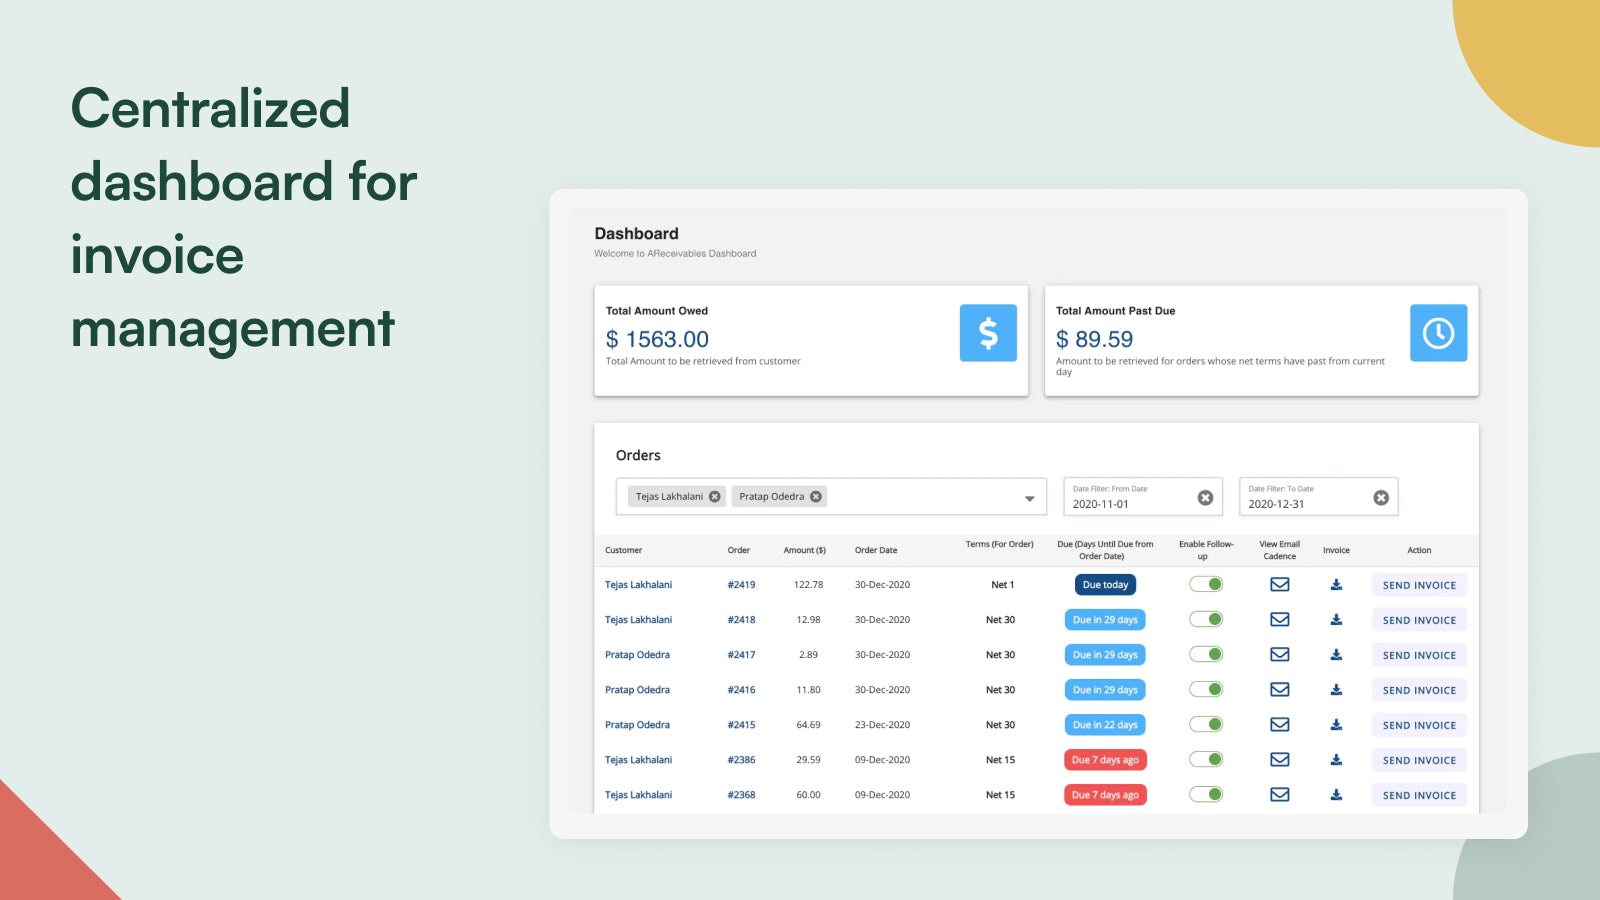
Task: Open order link #2417
Action: point(741,655)
